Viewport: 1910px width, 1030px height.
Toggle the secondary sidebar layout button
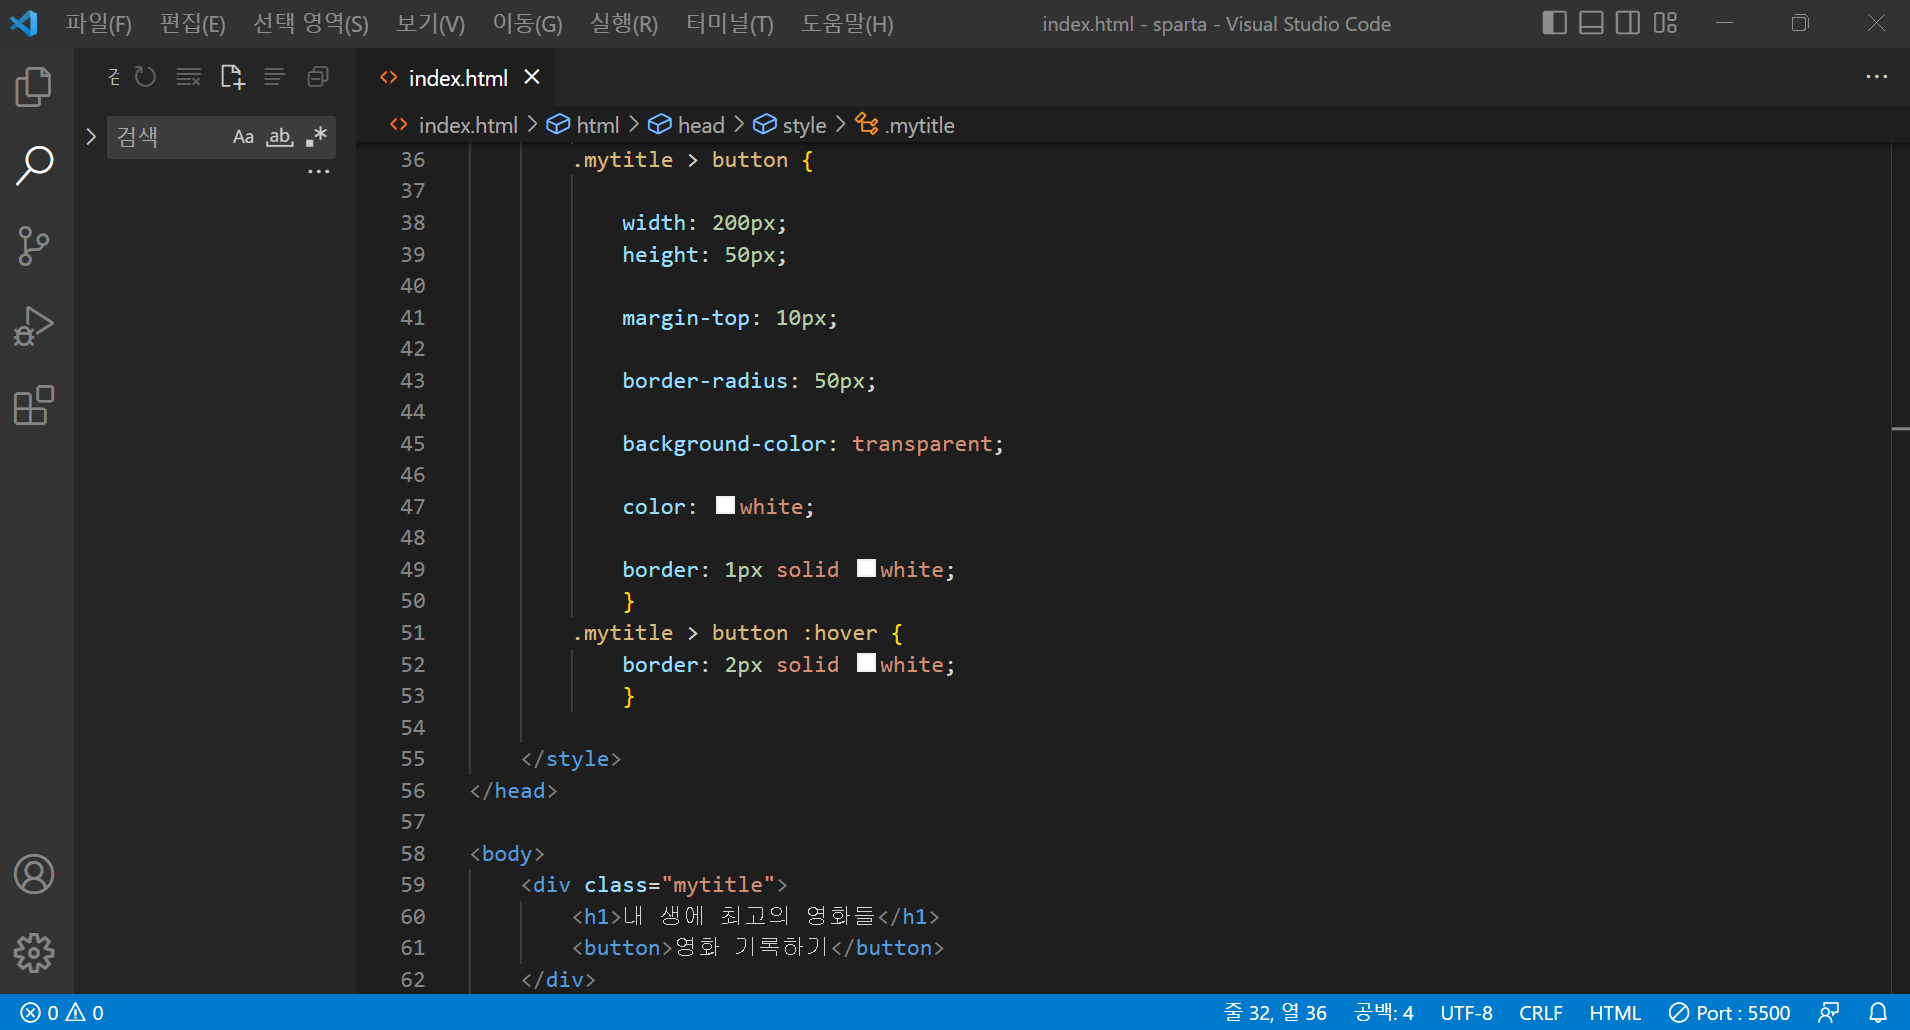click(1628, 23)
